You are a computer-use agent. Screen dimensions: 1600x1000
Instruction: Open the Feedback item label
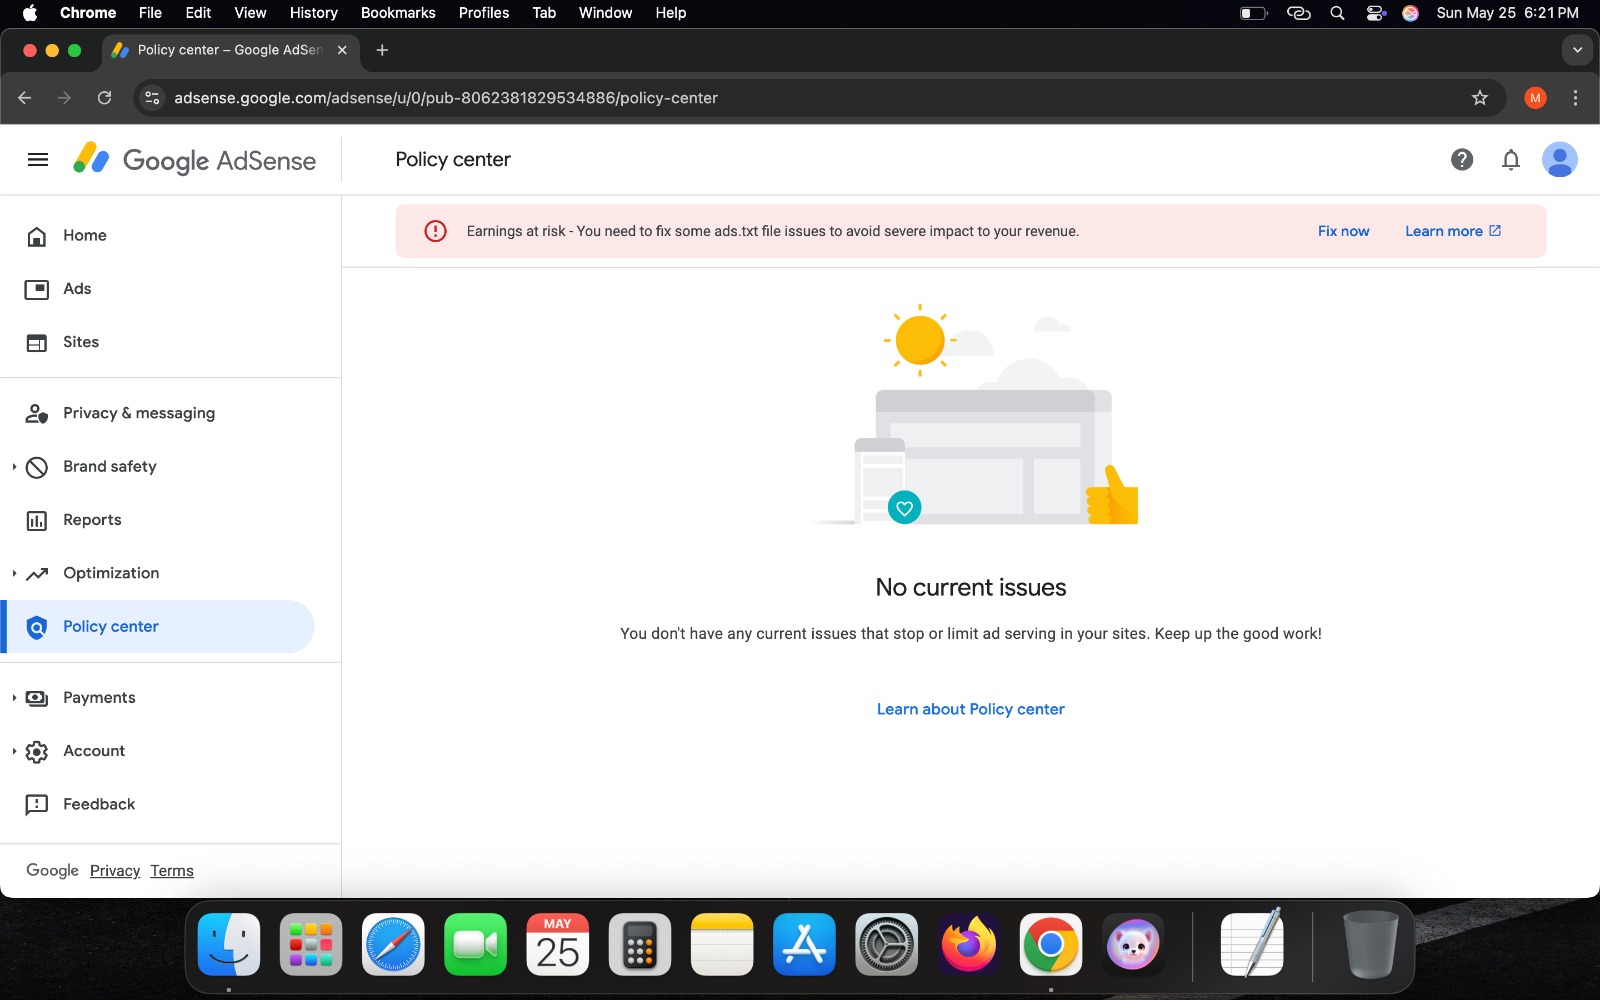click(x=99, y=804)
